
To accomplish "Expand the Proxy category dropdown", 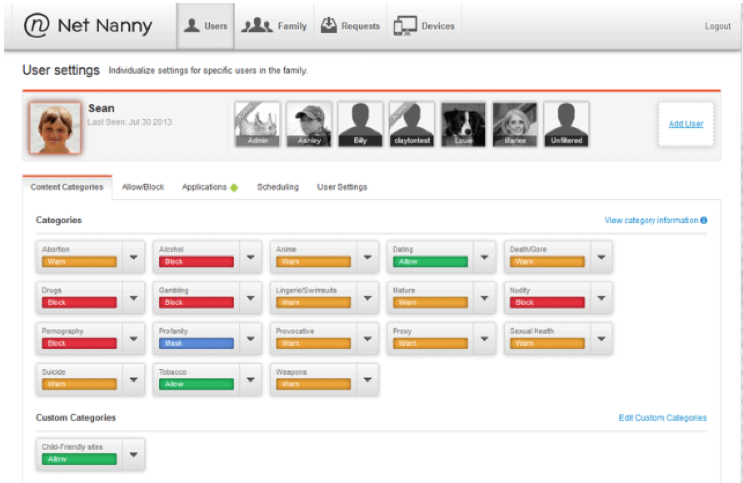I will tap(484, 339).
